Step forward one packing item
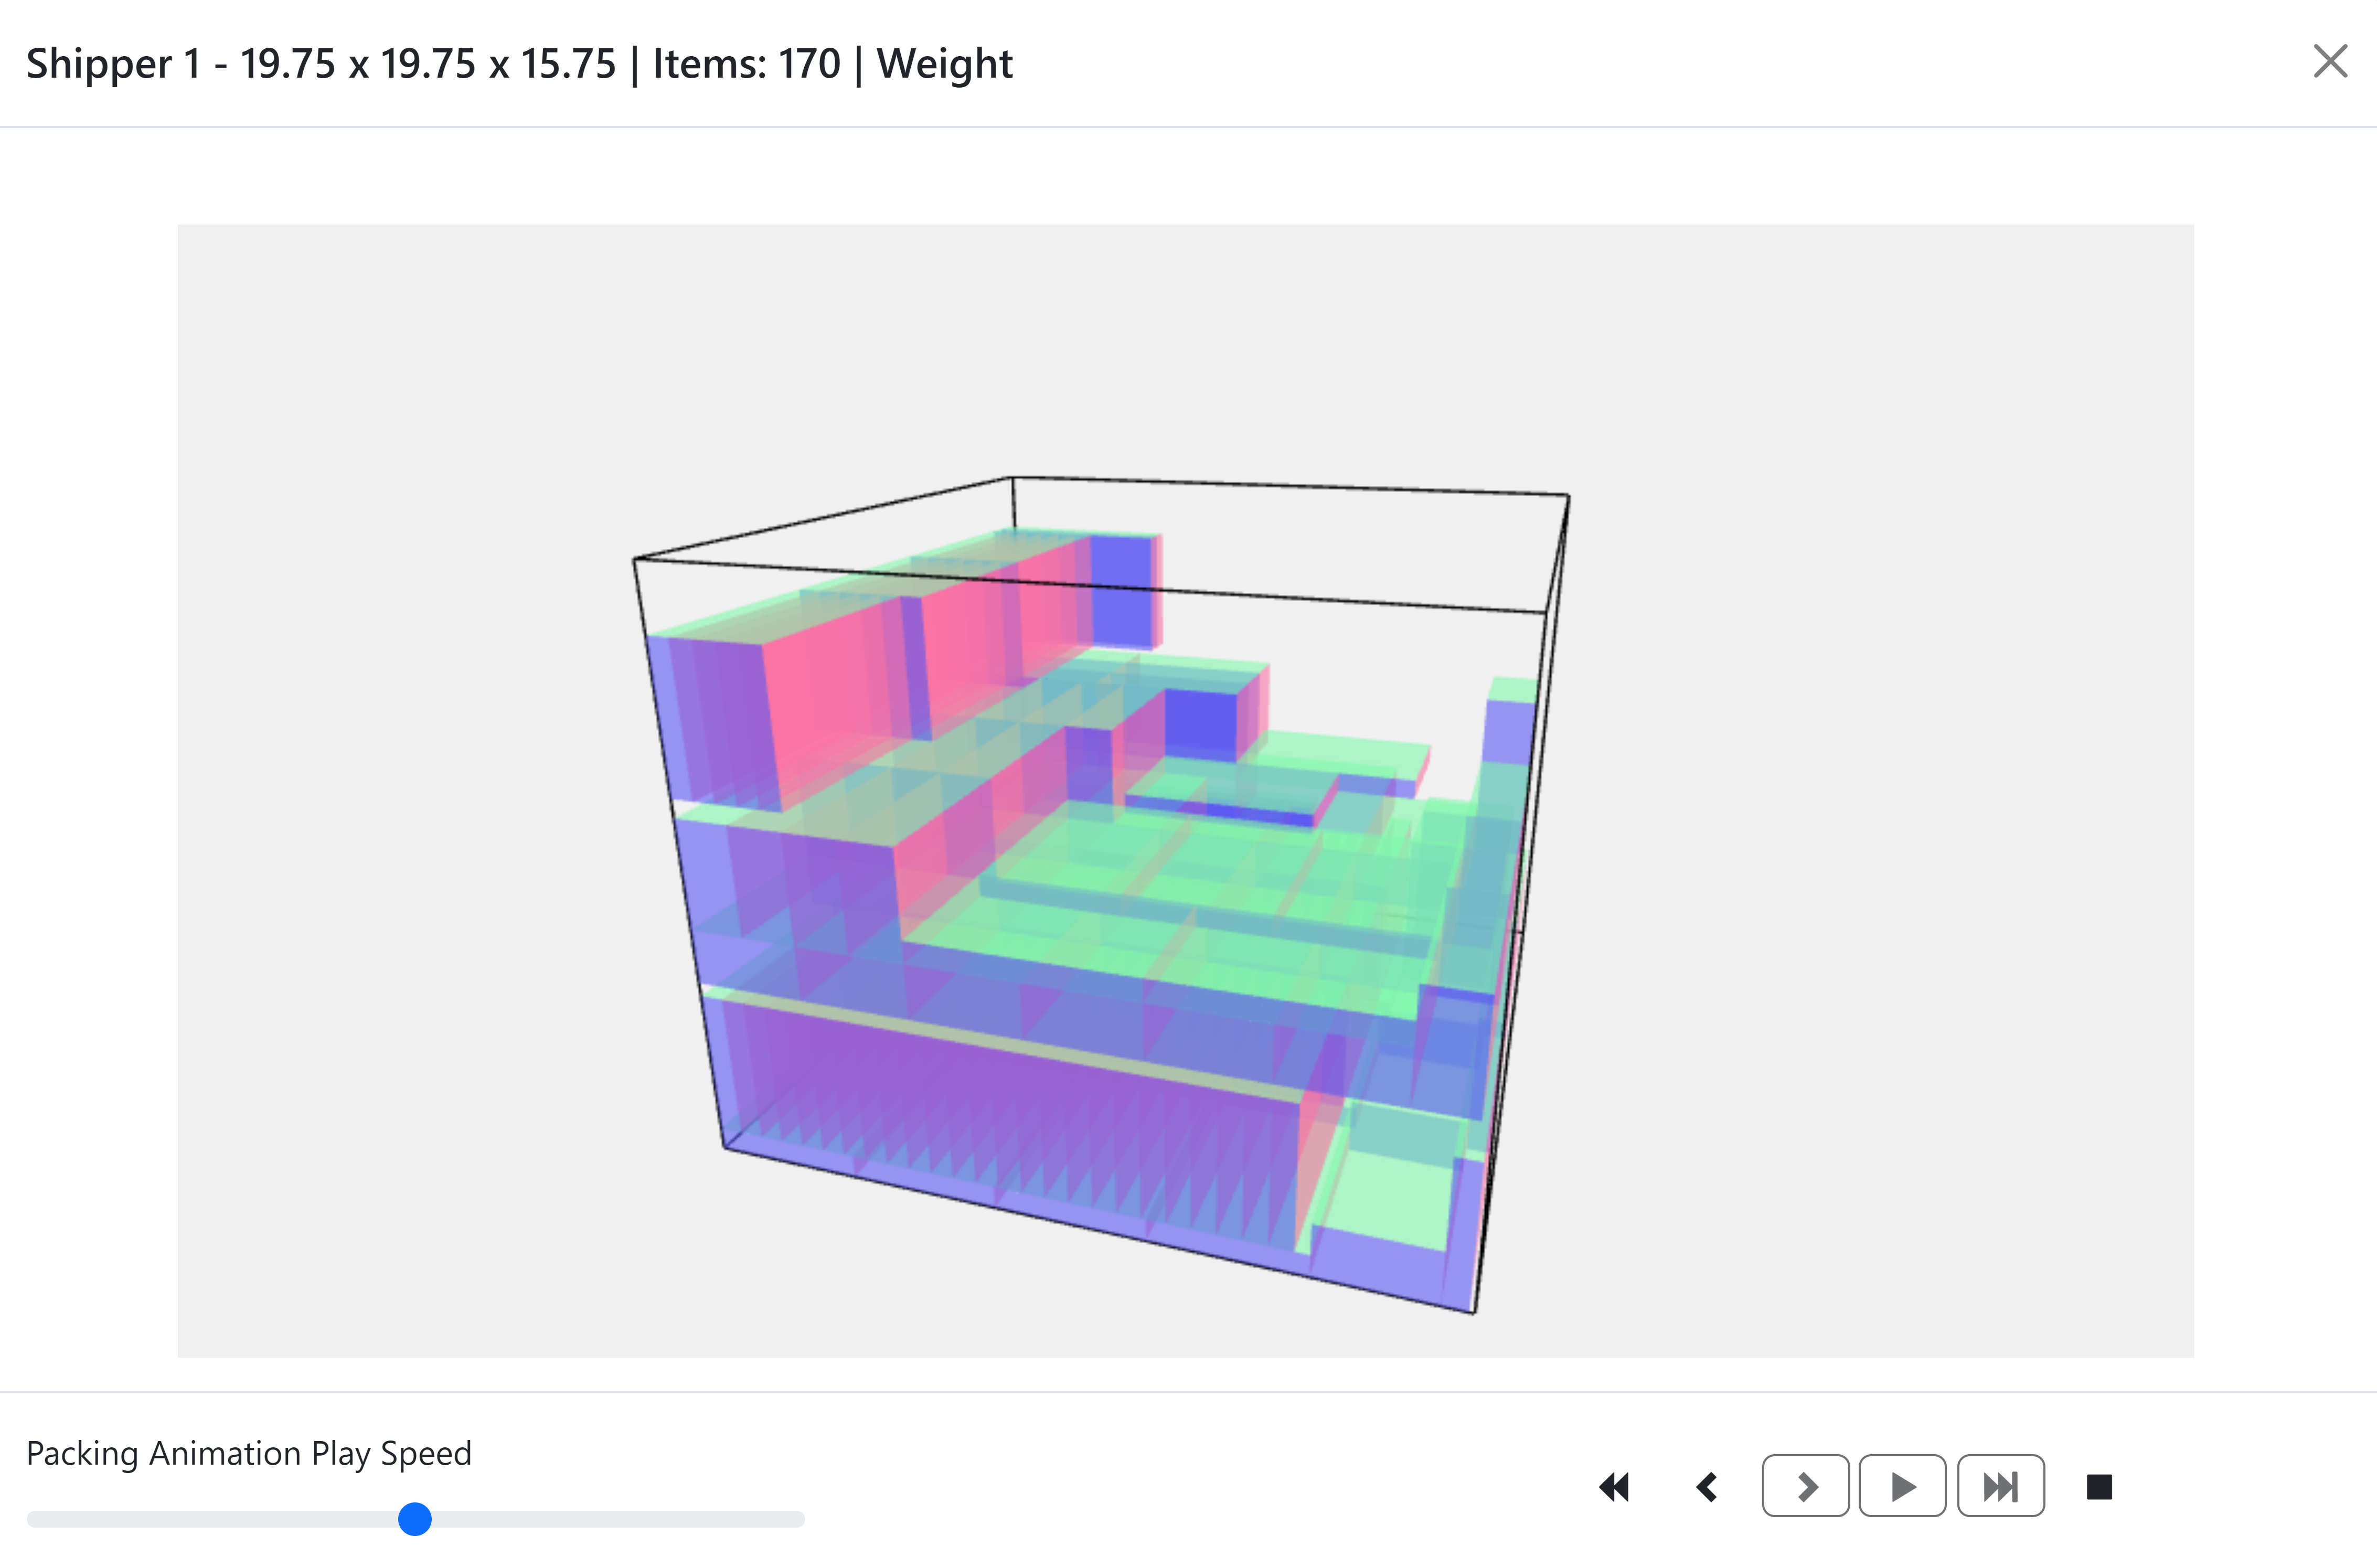The width and height of the screenshot is (2377, 1568). tap(1805, 1487)
